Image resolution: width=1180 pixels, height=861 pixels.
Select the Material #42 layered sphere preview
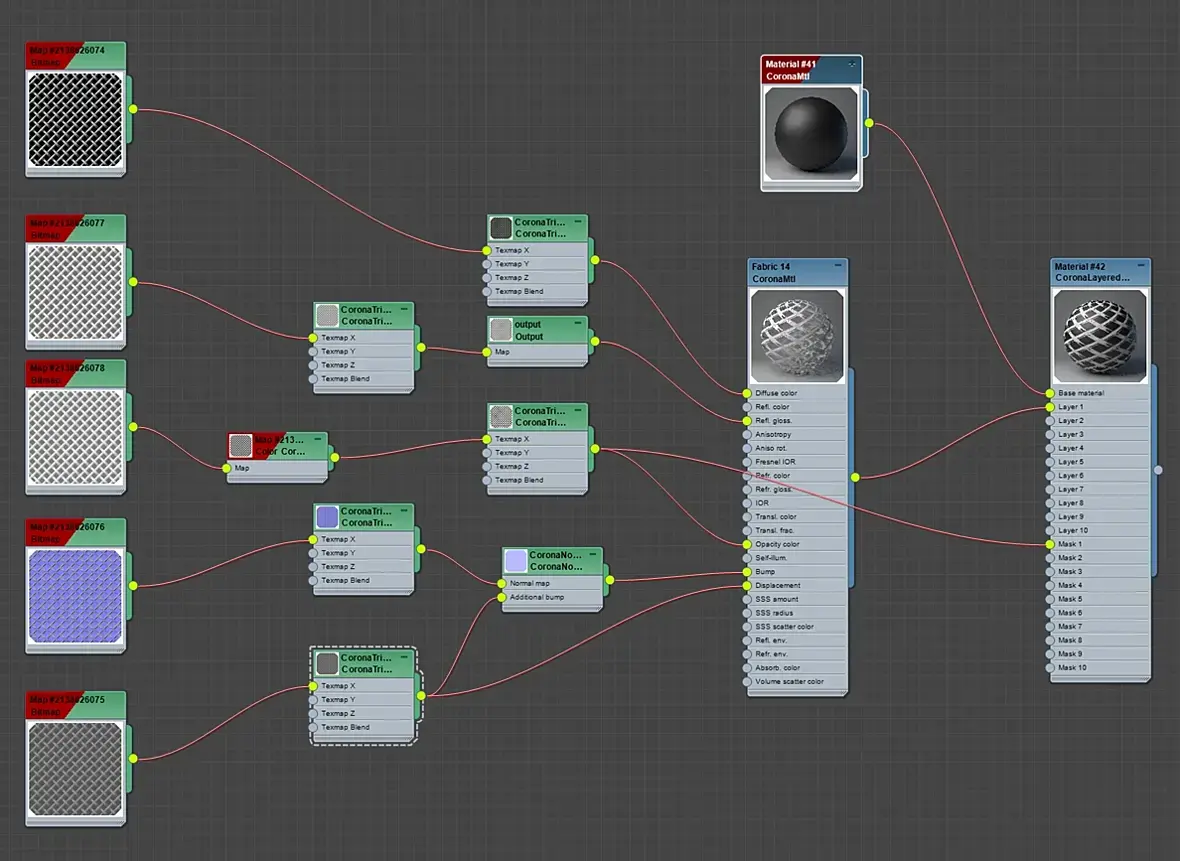[1099, 336]
